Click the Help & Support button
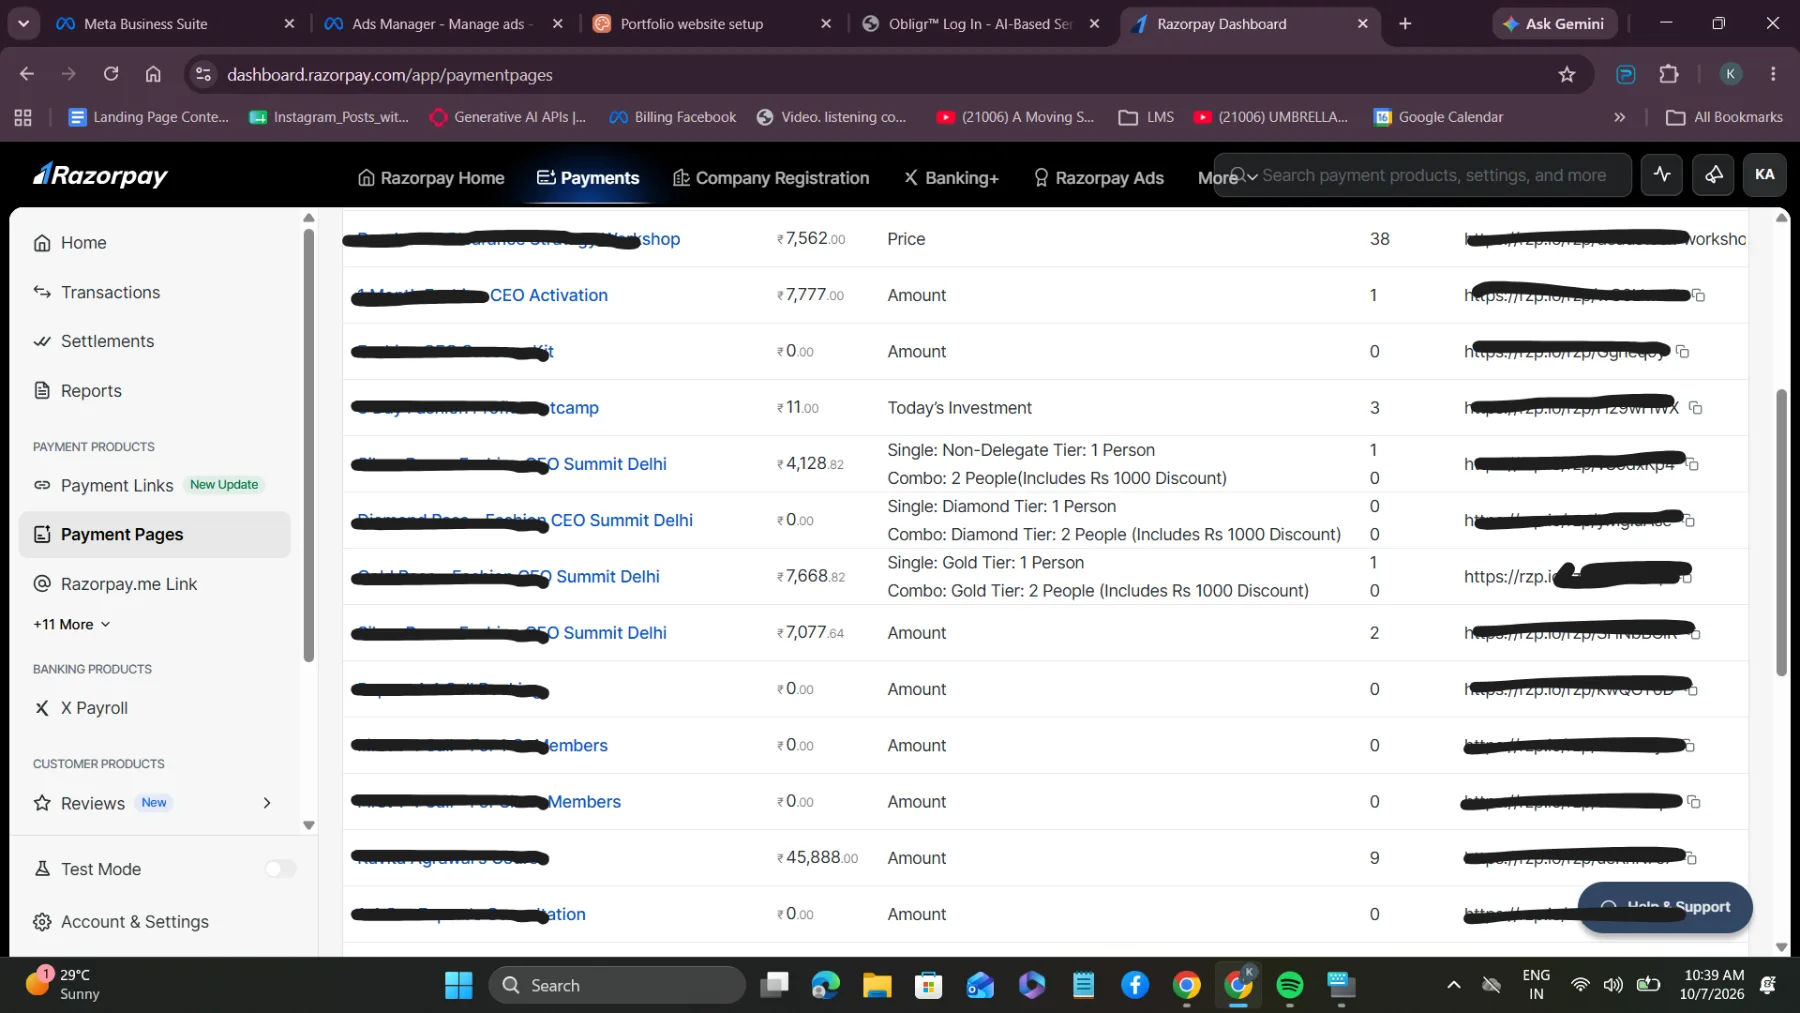Screen dimensions: 1800x1013 point(1665,907)
